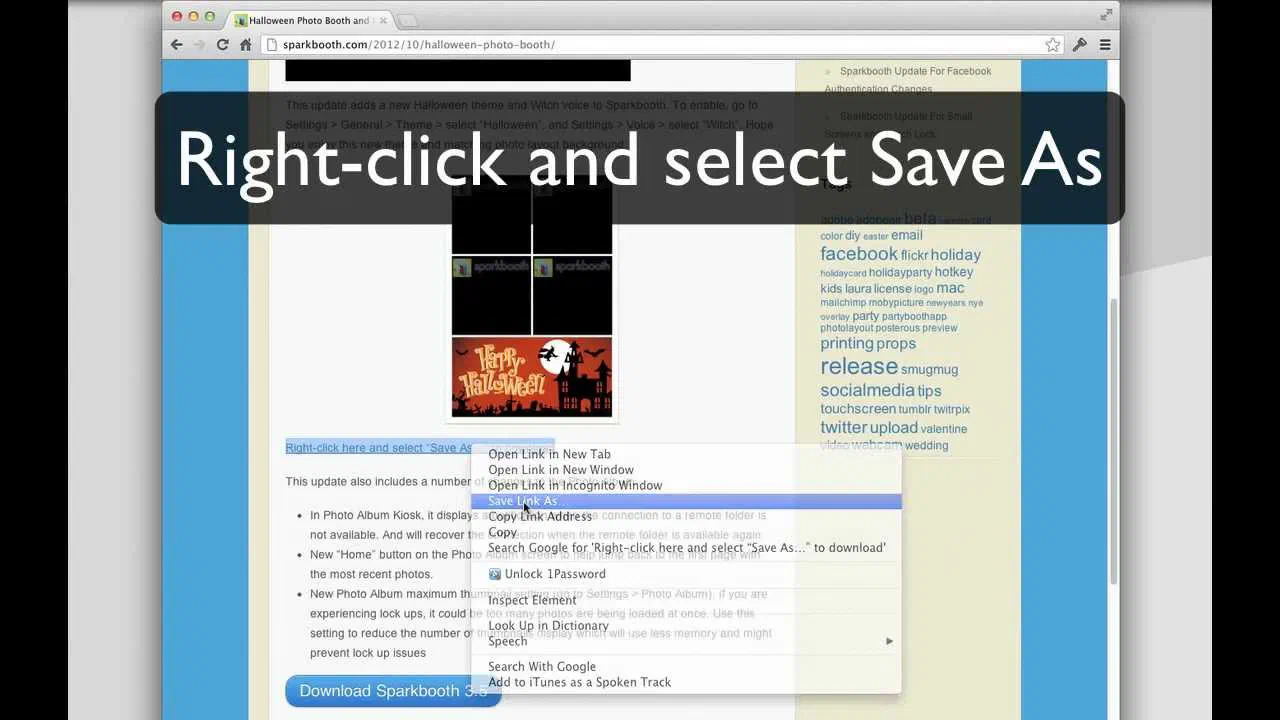This screenshot has width=1280, height=720.
Task: Open the wrench settings icon
Action: pos(1079,45)
